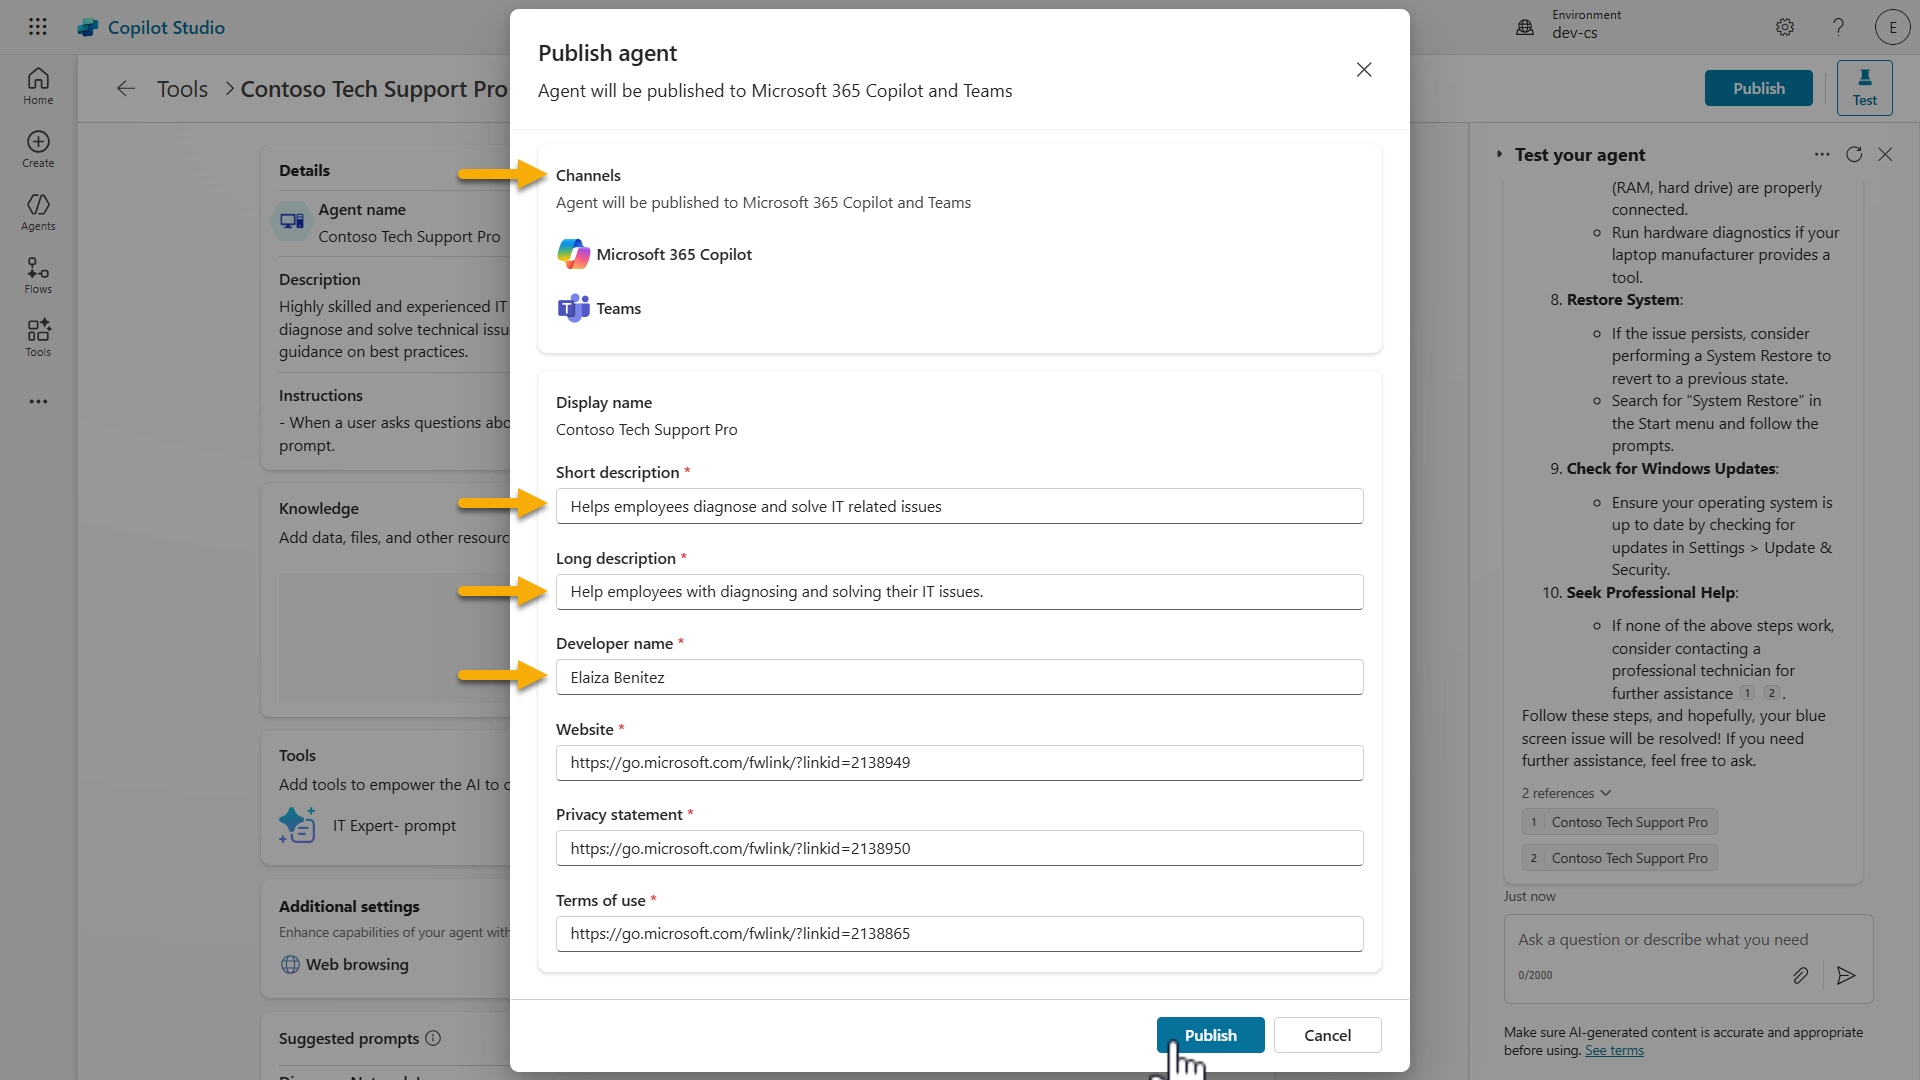Open Settings gear in the header

pyautogui.click(x=1785, y=27)
